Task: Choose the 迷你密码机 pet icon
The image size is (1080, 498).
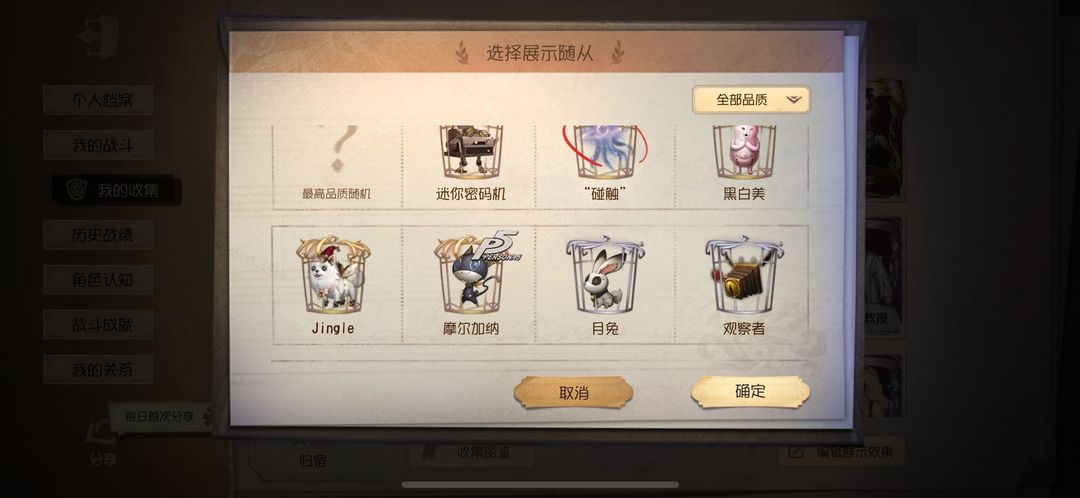Action: click(x=471, y=152)
